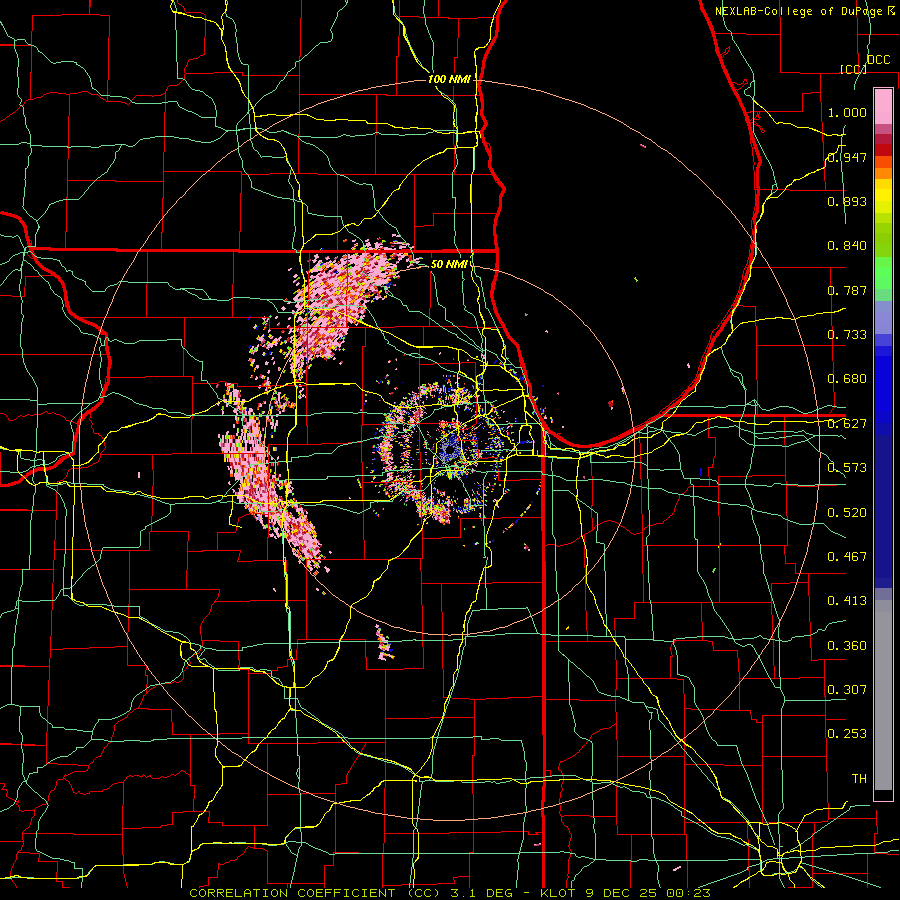This screenshot has width=900, height=900.
Task: Select the 0.893 scale value
Action: coord(847,201)
